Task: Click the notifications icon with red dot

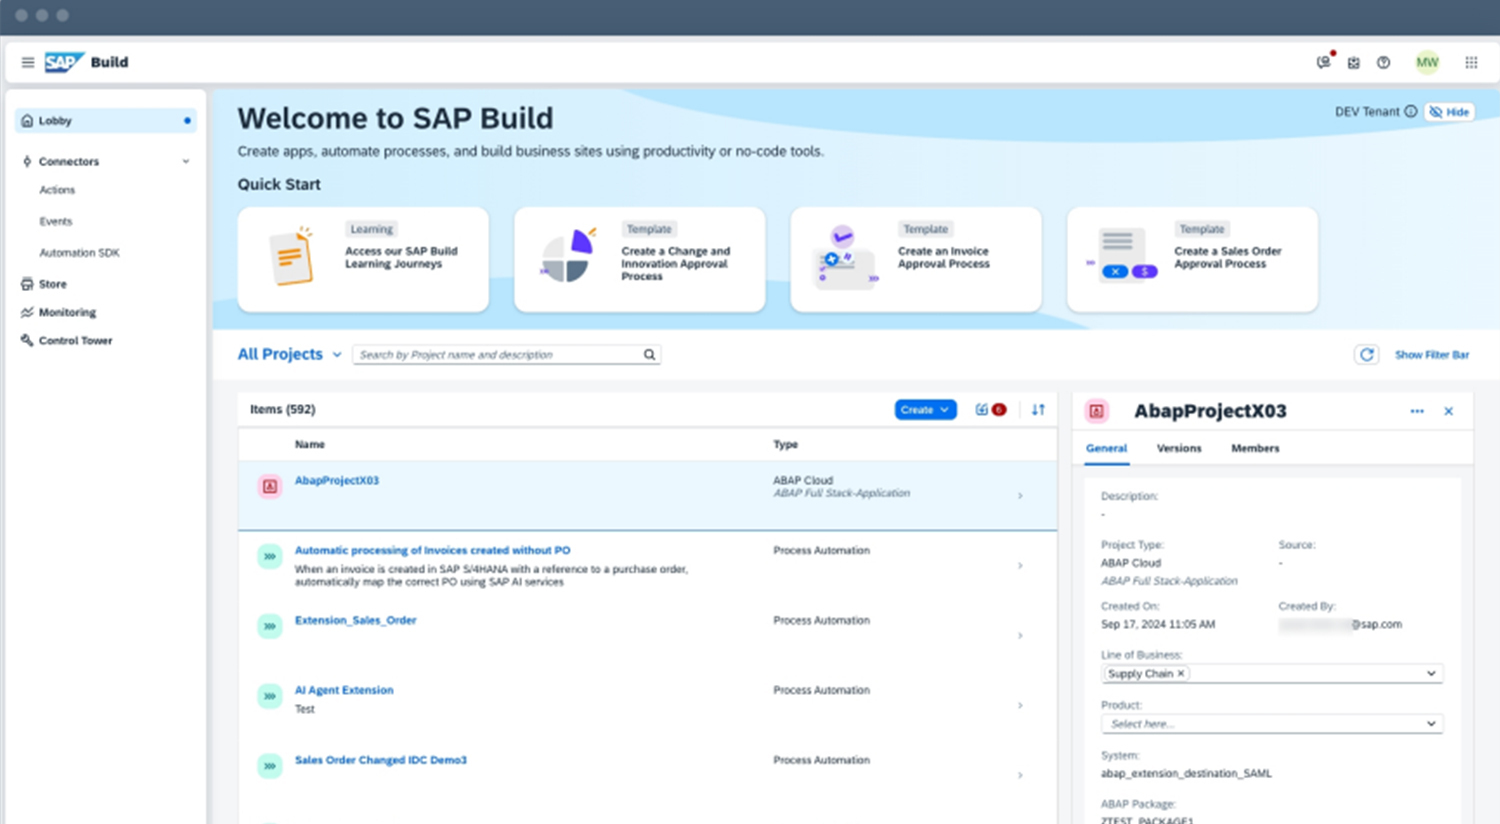Action: point(1324,62)
